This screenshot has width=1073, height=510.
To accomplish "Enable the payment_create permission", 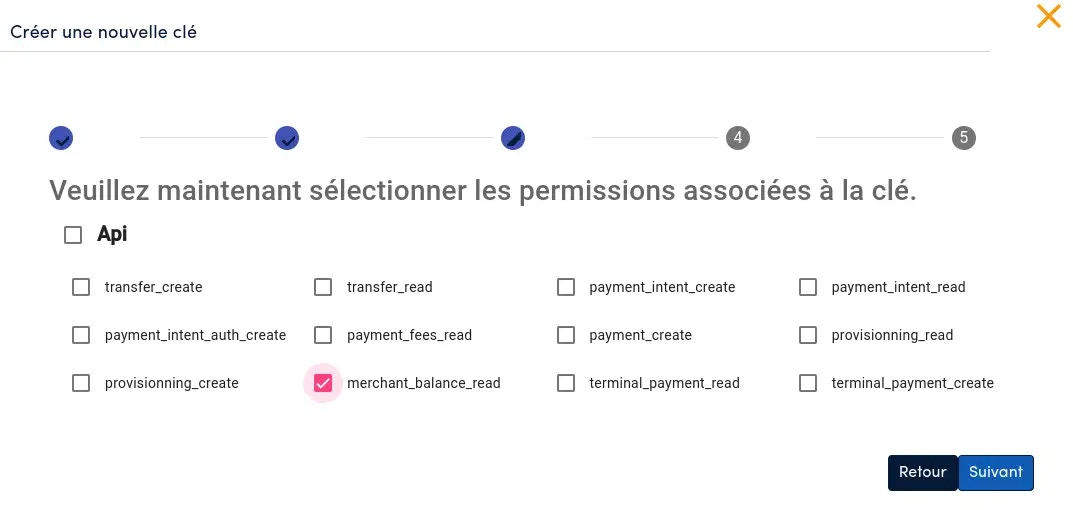I will coord(566,335).
